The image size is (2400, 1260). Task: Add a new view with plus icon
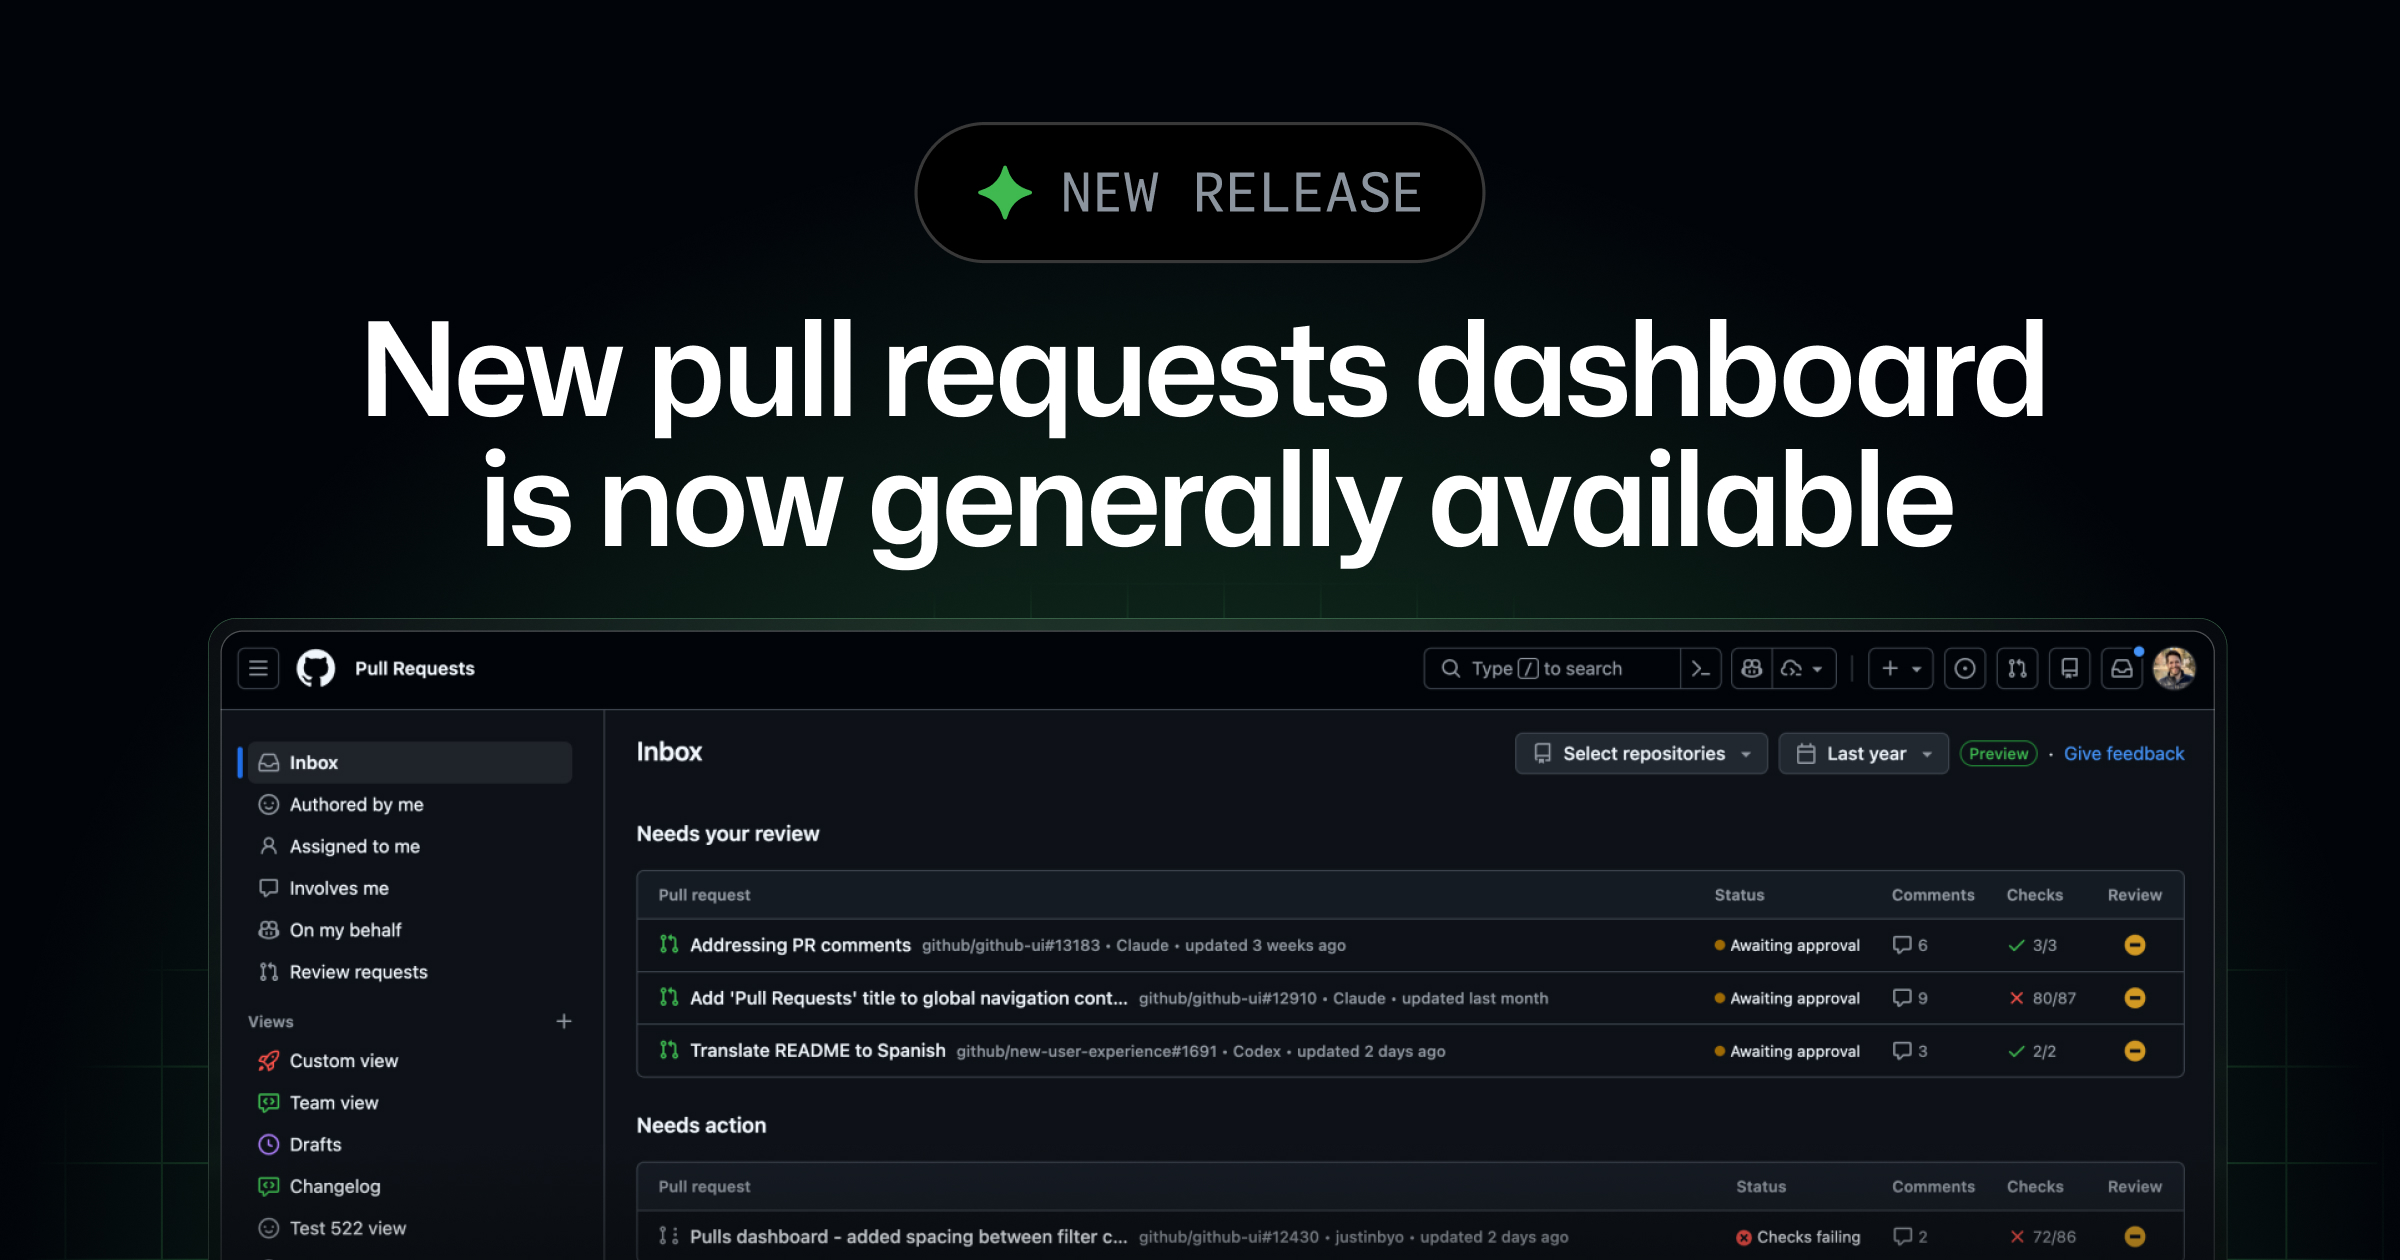coord(564,1021)
